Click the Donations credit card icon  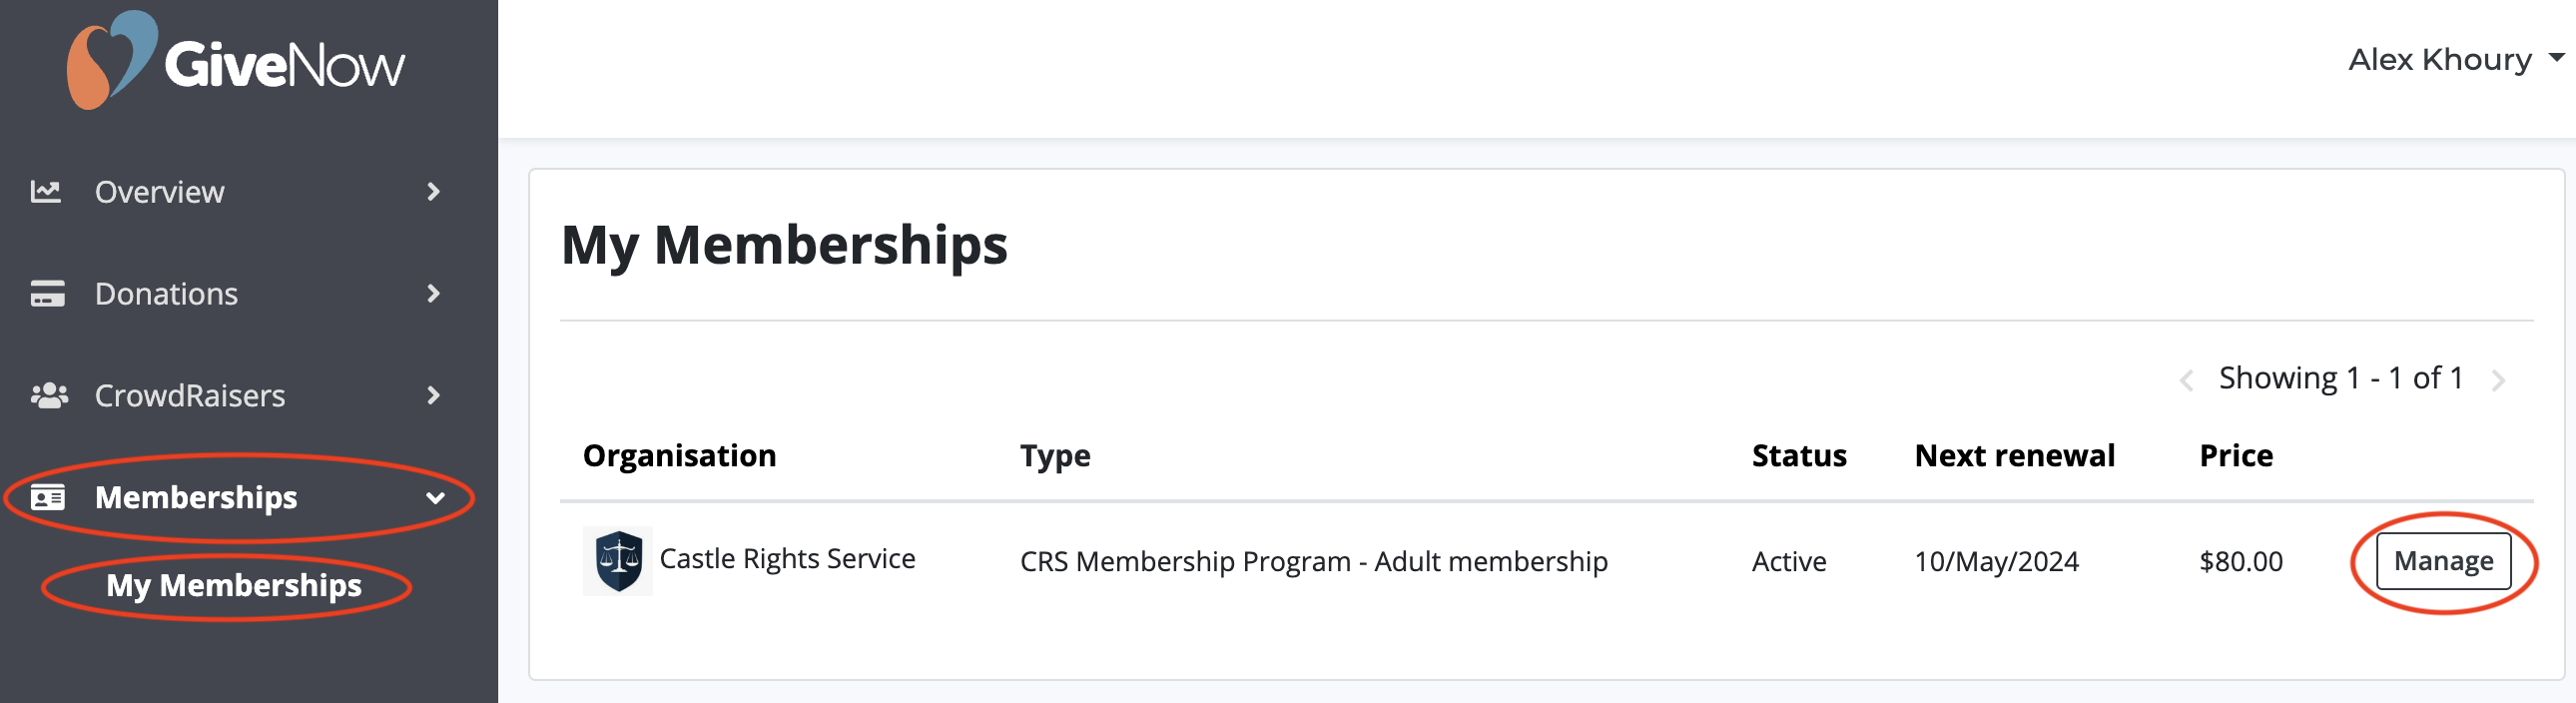pos(47,293)
